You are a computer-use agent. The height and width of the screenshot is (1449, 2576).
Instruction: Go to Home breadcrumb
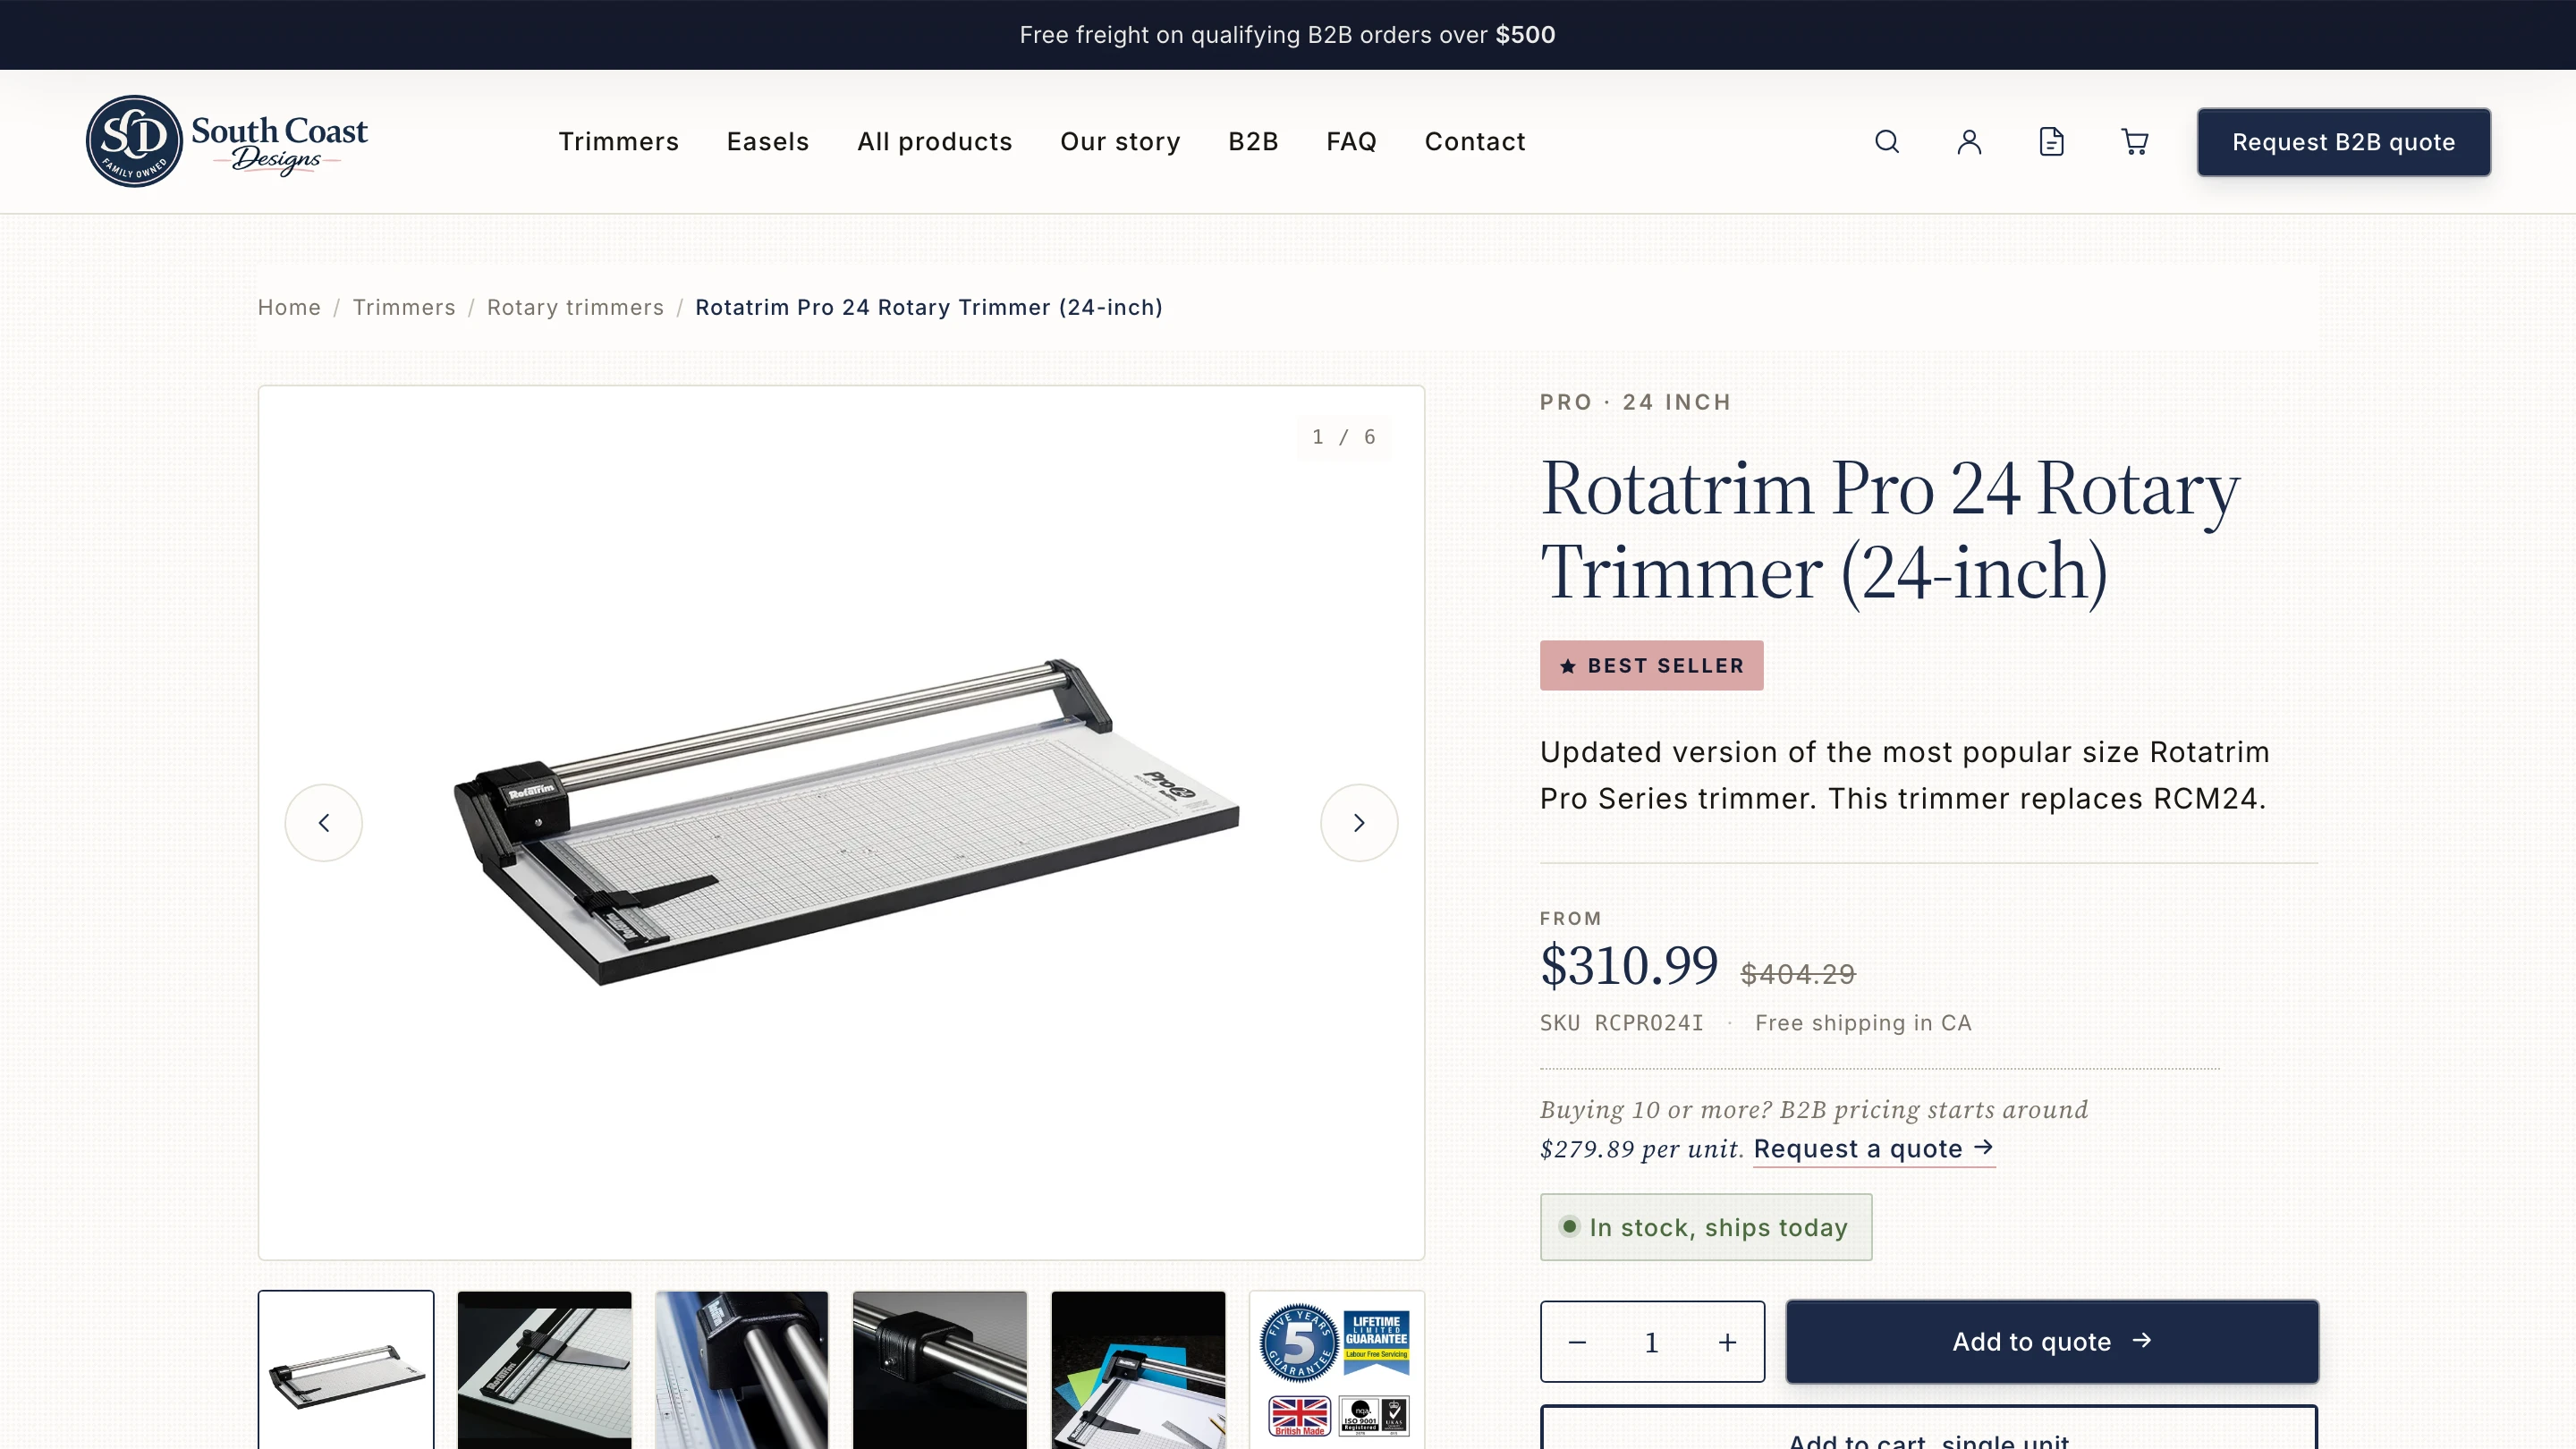tap(289, 307)
